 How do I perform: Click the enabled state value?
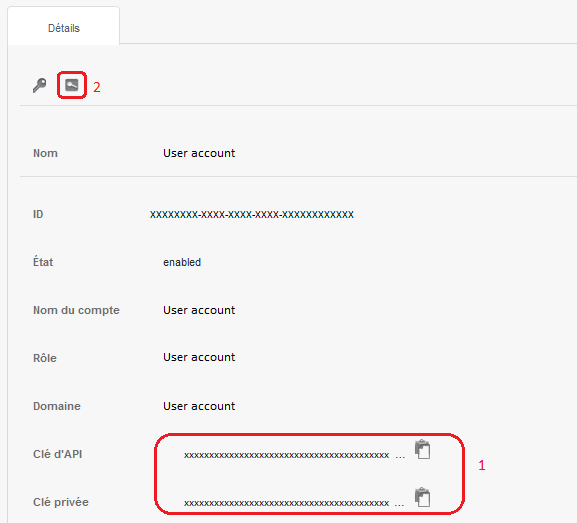[182, 262]
